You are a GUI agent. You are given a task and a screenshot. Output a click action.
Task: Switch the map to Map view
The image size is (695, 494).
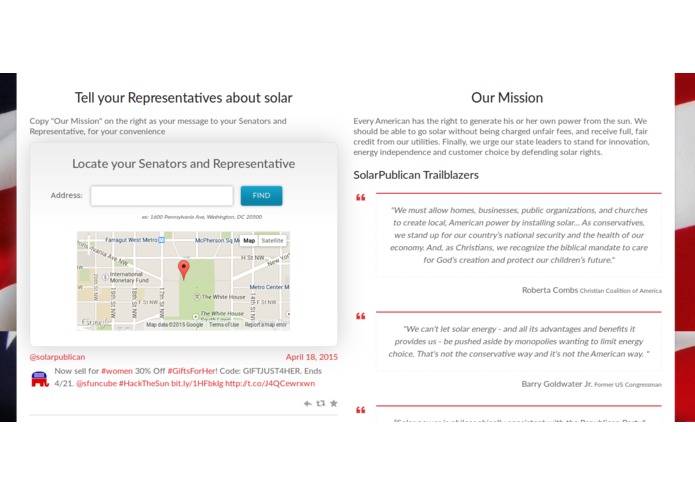click(249, 241)
